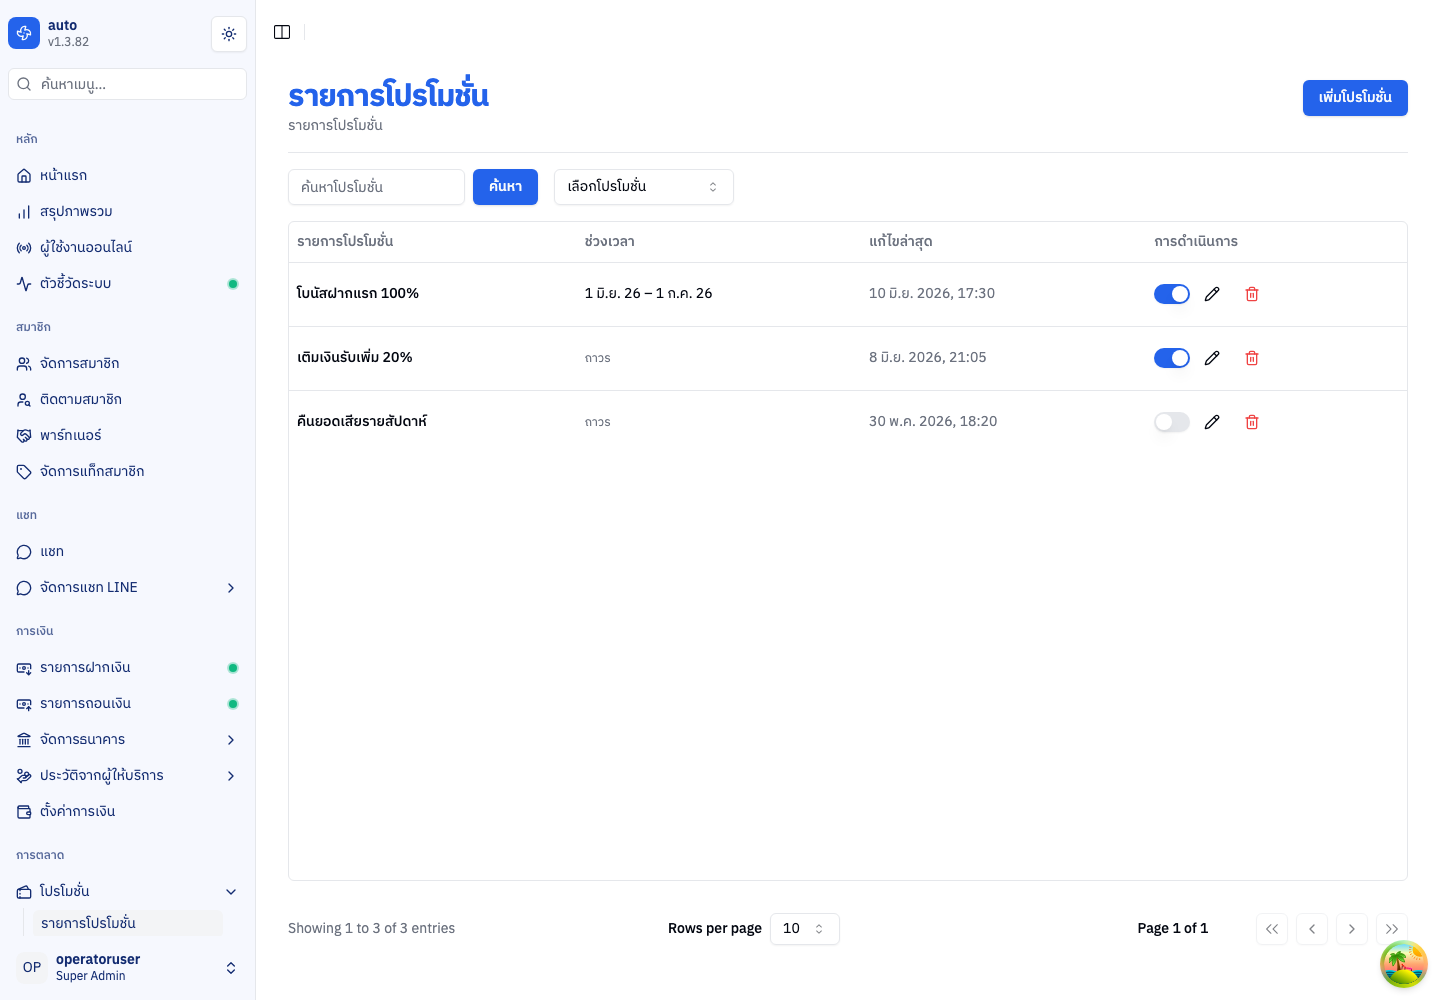Collapse the sidebar panel icon

coord(282,32)
